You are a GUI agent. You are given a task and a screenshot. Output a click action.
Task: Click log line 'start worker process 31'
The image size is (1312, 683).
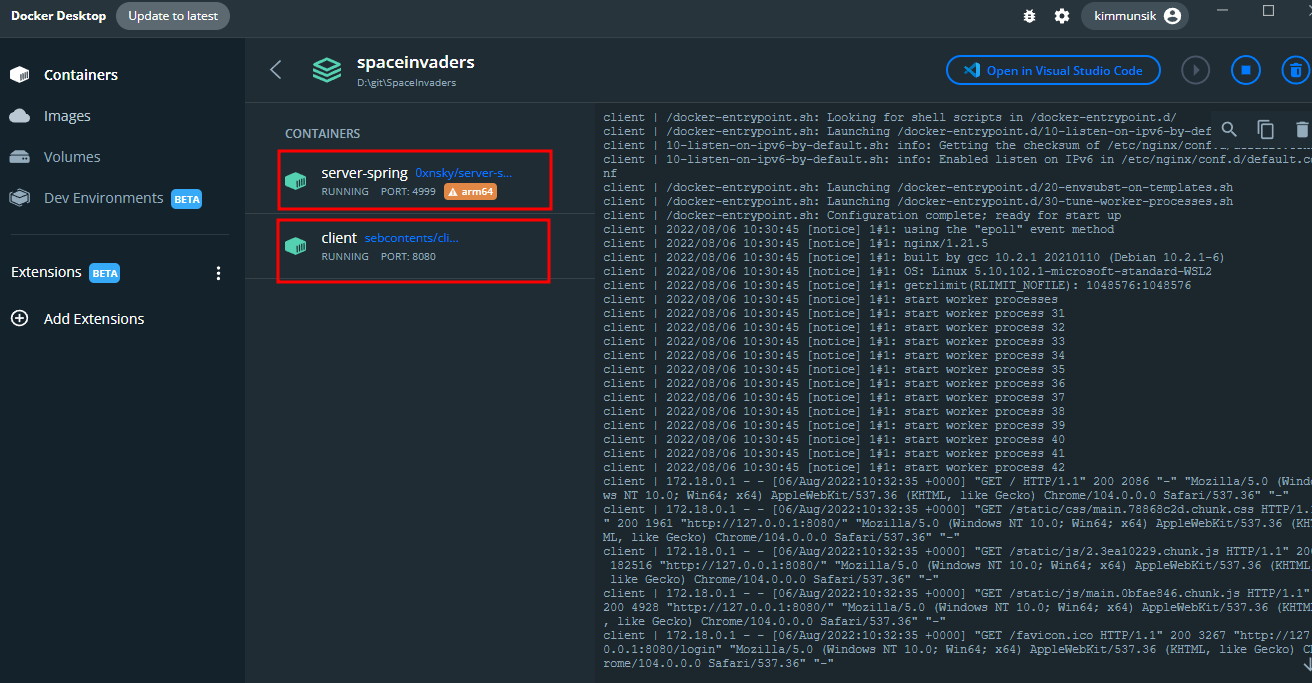834,313
